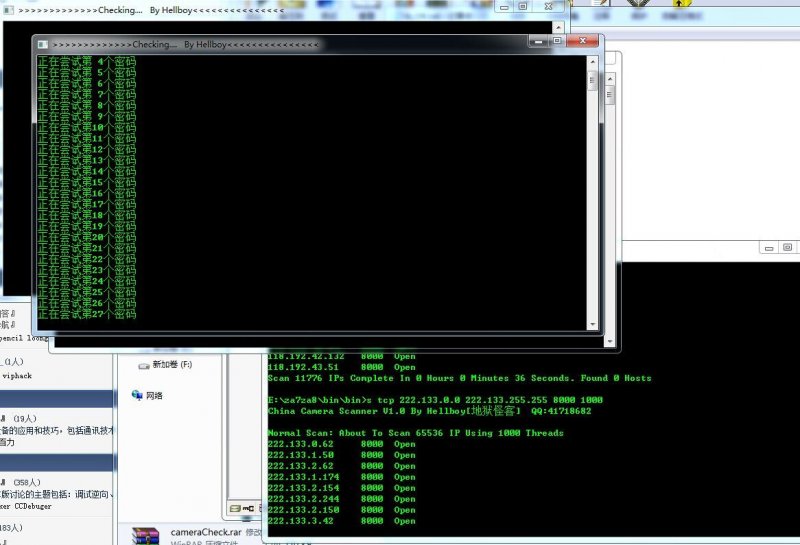Click the 222.133.2.62 scan result line
Image resolution: width=800 pixels, height=545 pixels.
pyautogui.click(x=341, y=466)
